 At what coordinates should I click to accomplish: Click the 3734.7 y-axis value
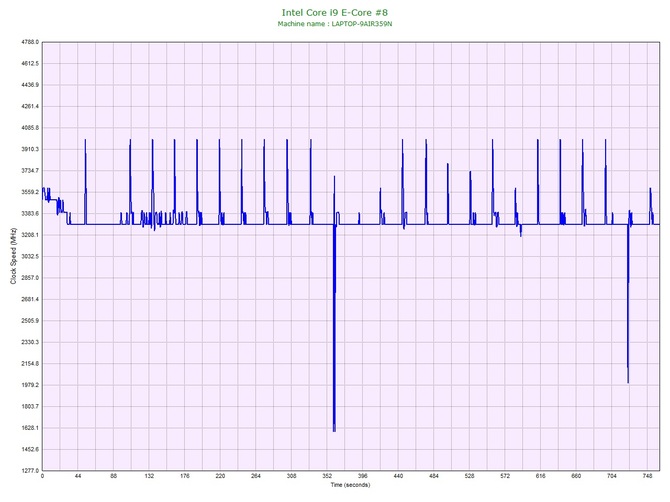[x=30, y=170]
